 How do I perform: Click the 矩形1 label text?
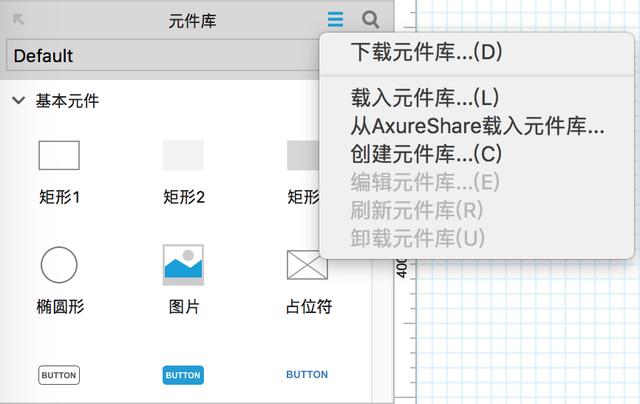coord(60,197)
